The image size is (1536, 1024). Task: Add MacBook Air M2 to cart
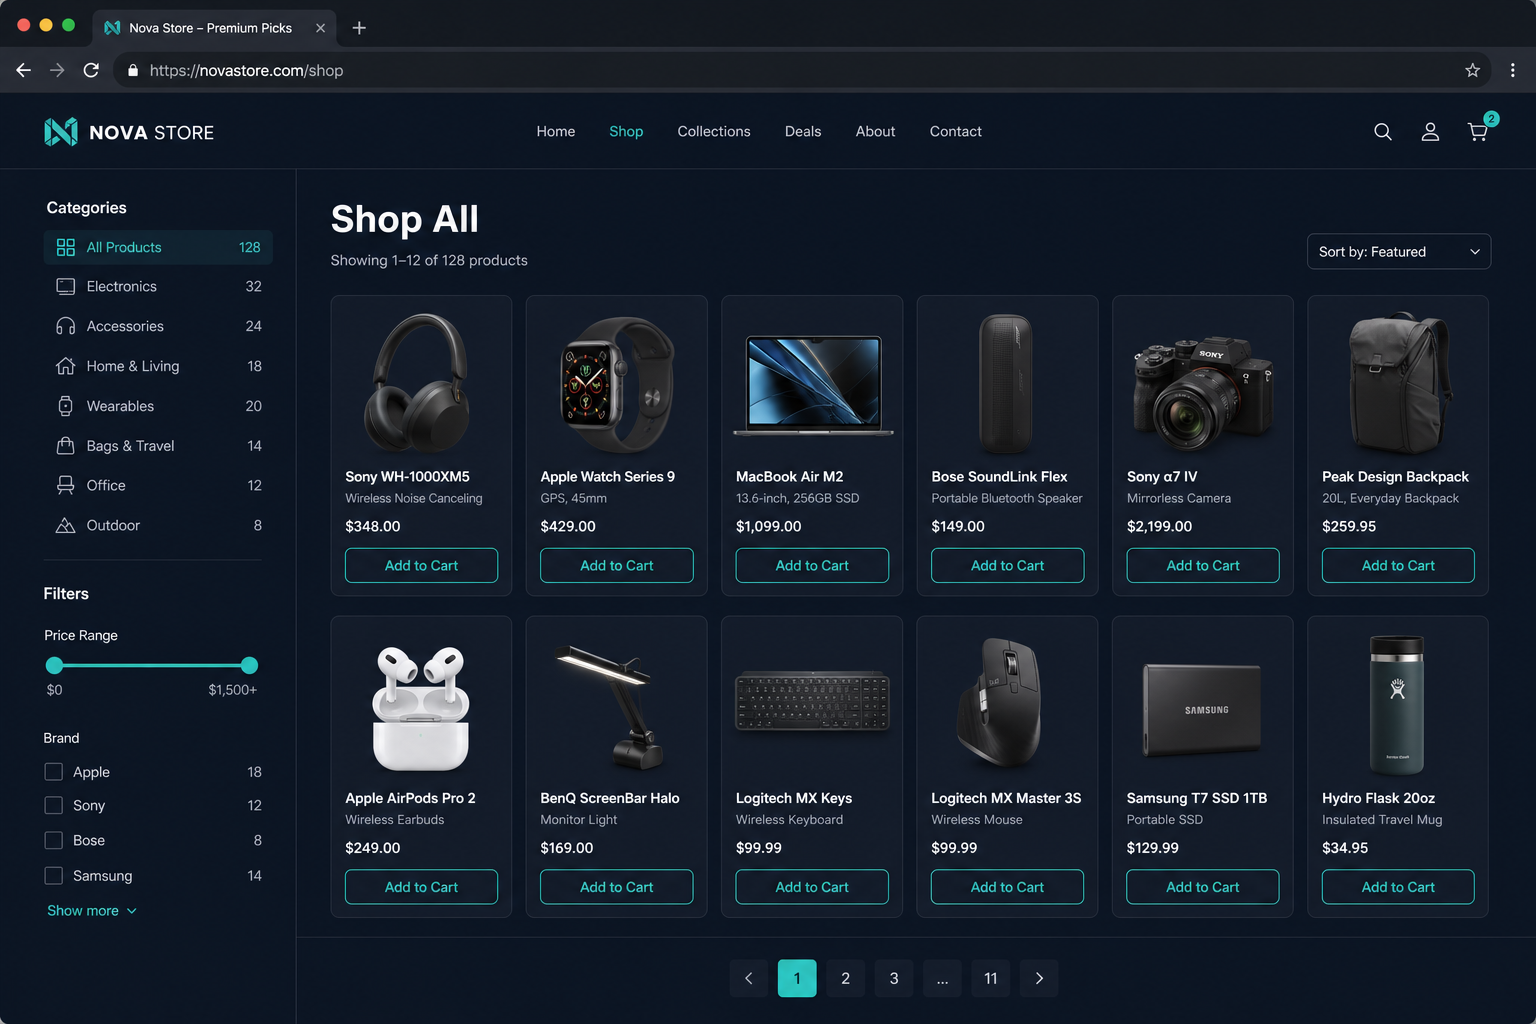point(812,565)
